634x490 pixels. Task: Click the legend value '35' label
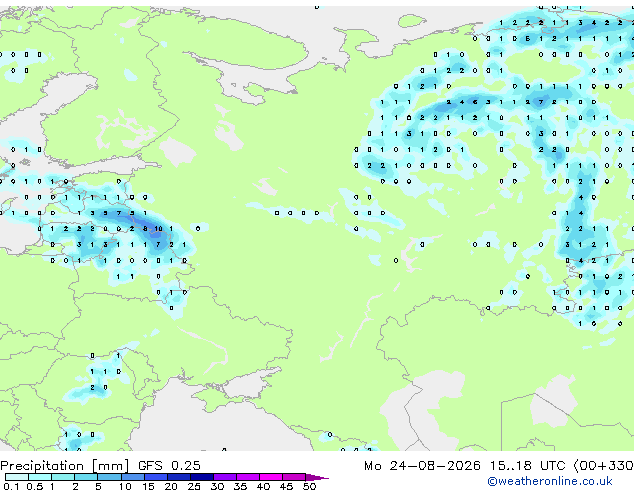tap(240, 486)
